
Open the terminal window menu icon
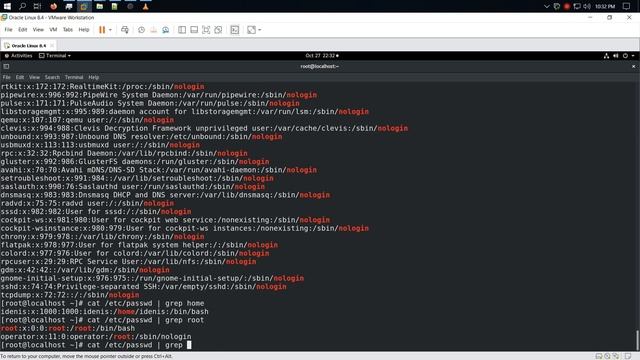[6, 66]
